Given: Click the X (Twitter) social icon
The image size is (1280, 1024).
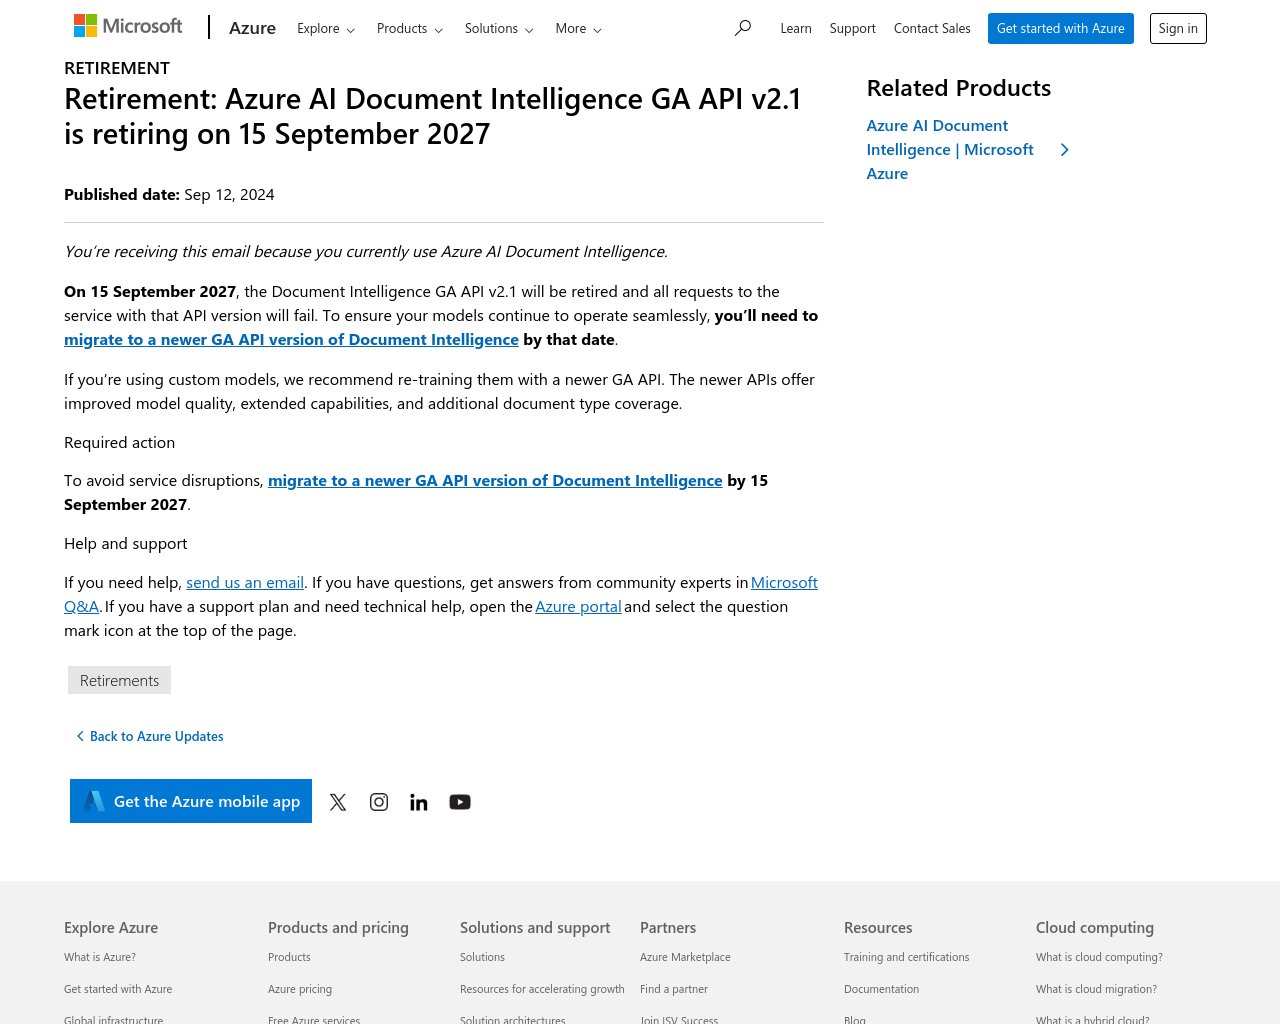Looking at the screenshot, I should [338, 801].
